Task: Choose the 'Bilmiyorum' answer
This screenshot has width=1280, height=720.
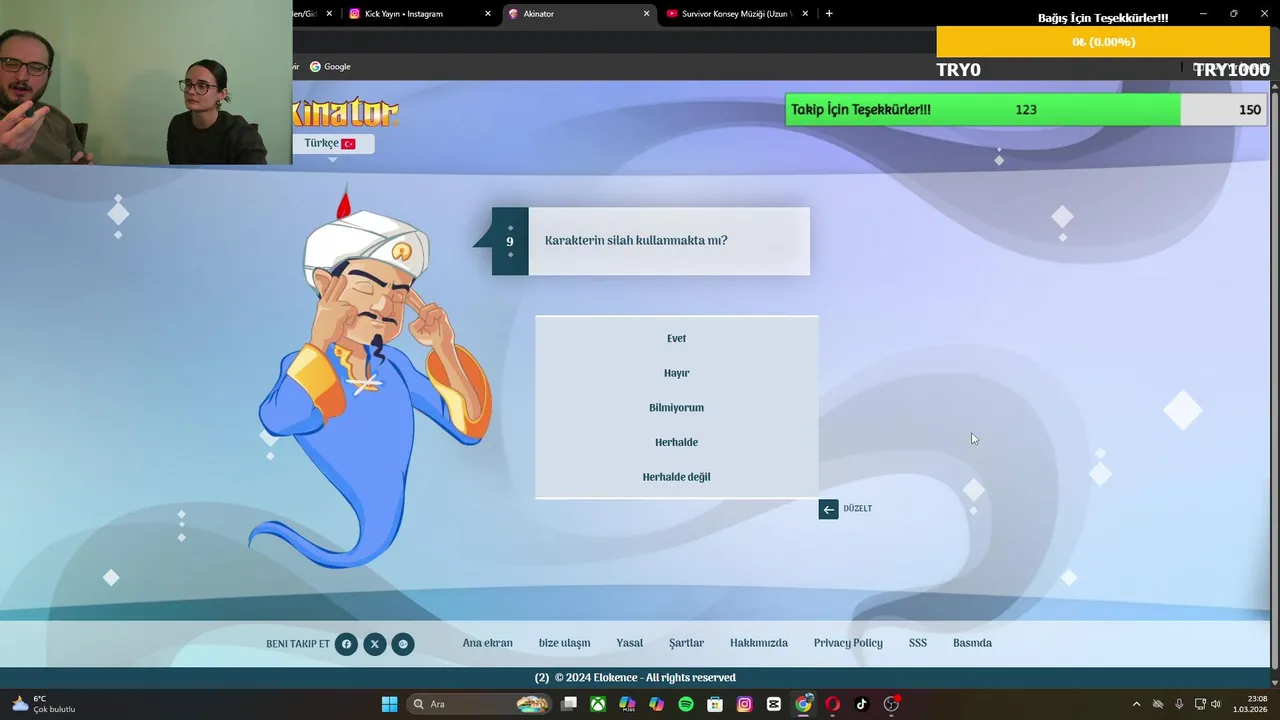Action: coord(676,408)
